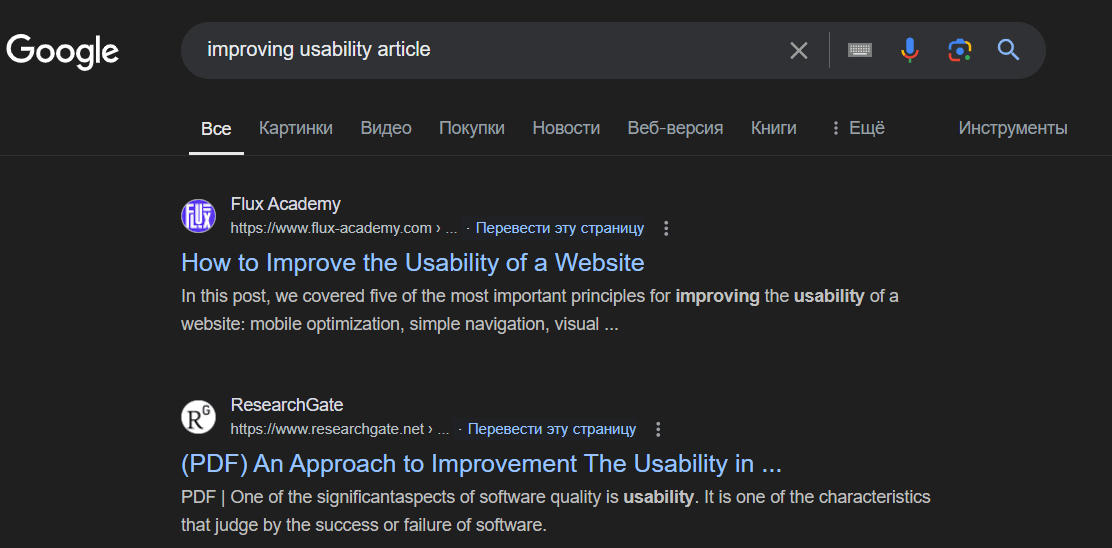Switch to the Видео tab
The width and height of the screenshot is (1112, 548).
pos(386,128)
